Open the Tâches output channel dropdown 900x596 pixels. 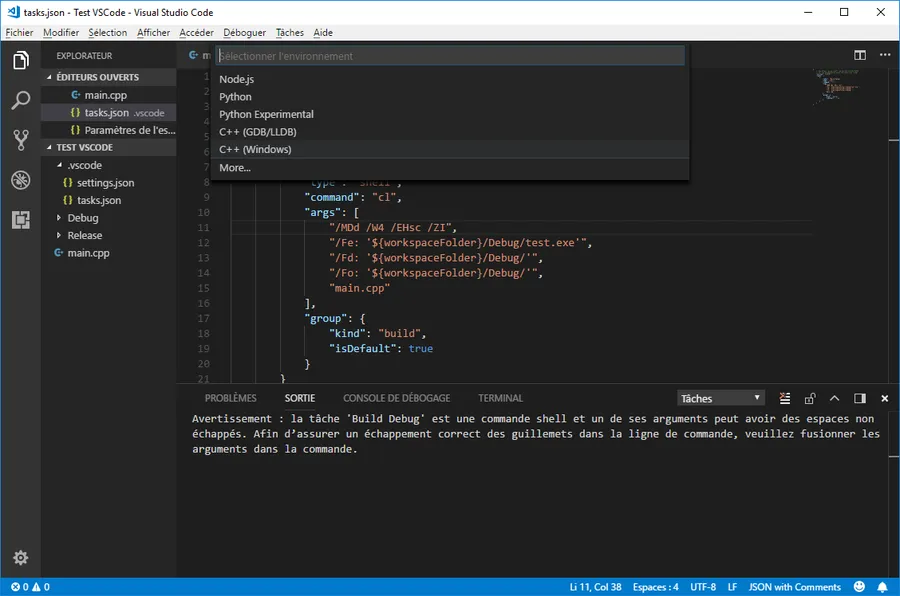[721, 398]
